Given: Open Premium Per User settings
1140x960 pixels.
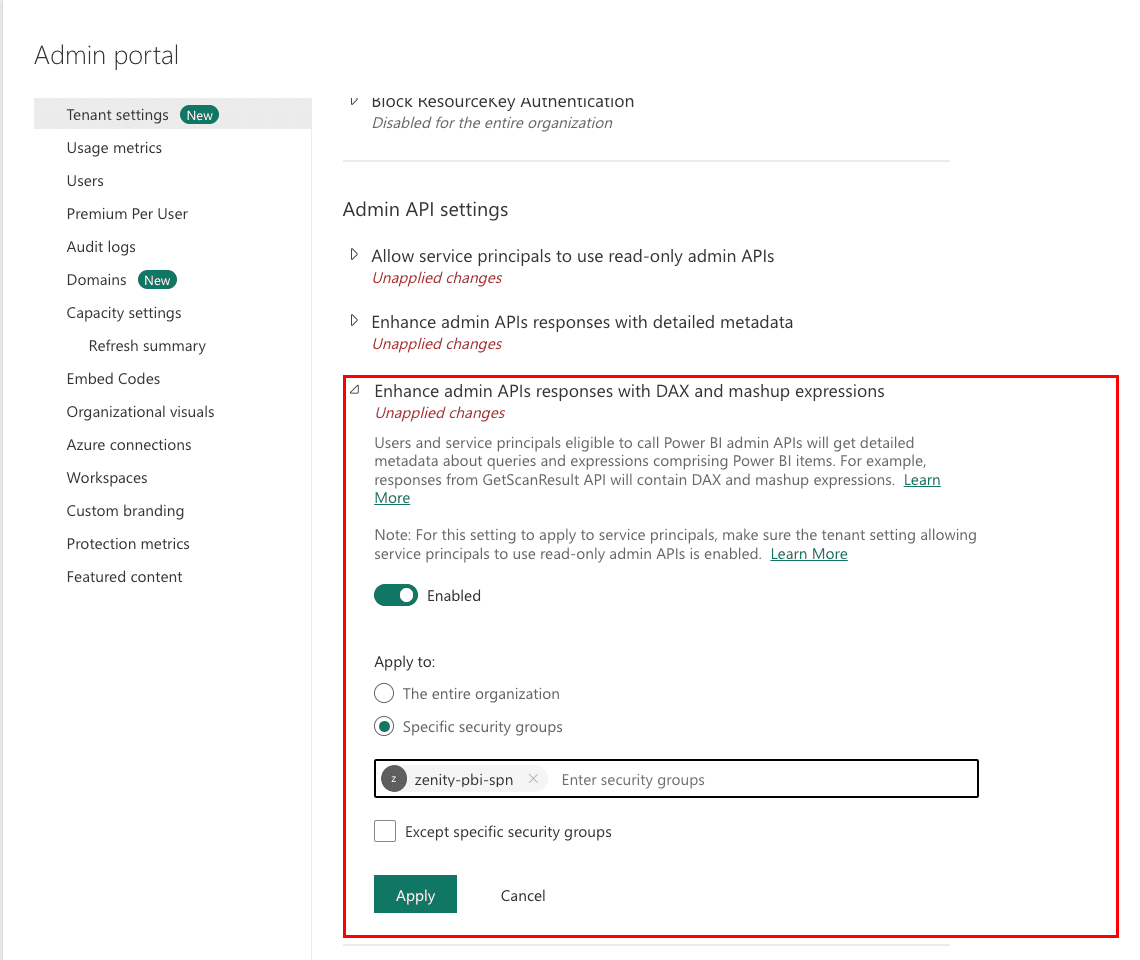Looking at the screenshot, I should (x=127, y=214).
